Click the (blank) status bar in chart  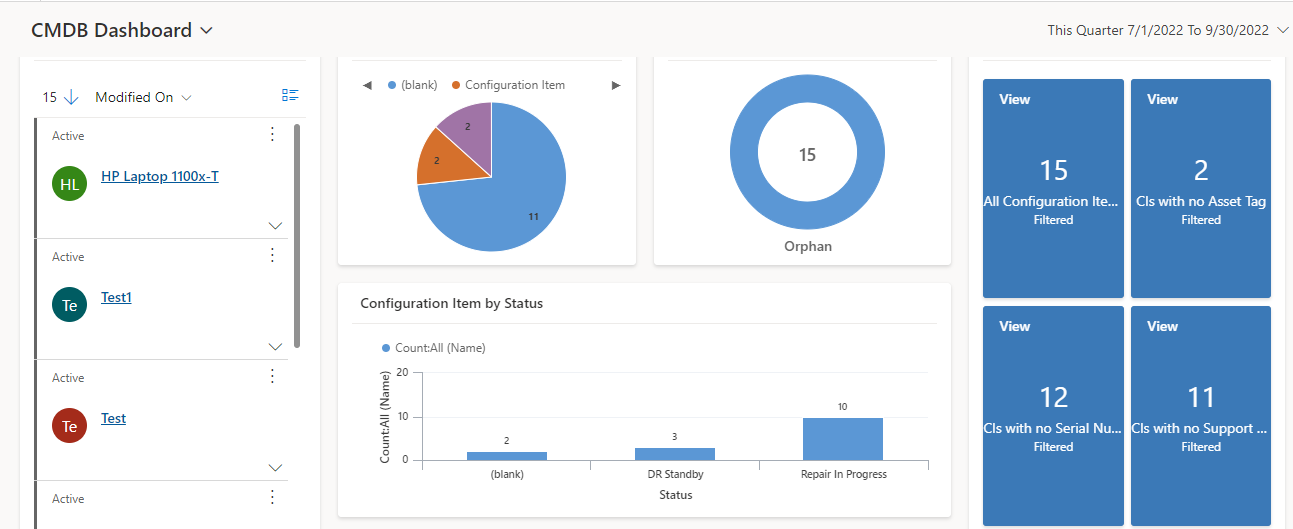[x=507, y=456]
